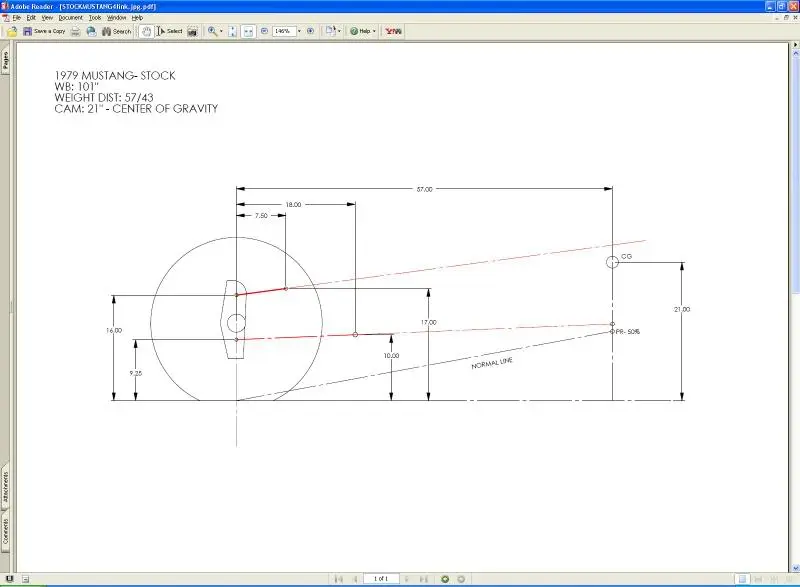
Task: Click the scrollbar down arrow
Action: (795, 568)
